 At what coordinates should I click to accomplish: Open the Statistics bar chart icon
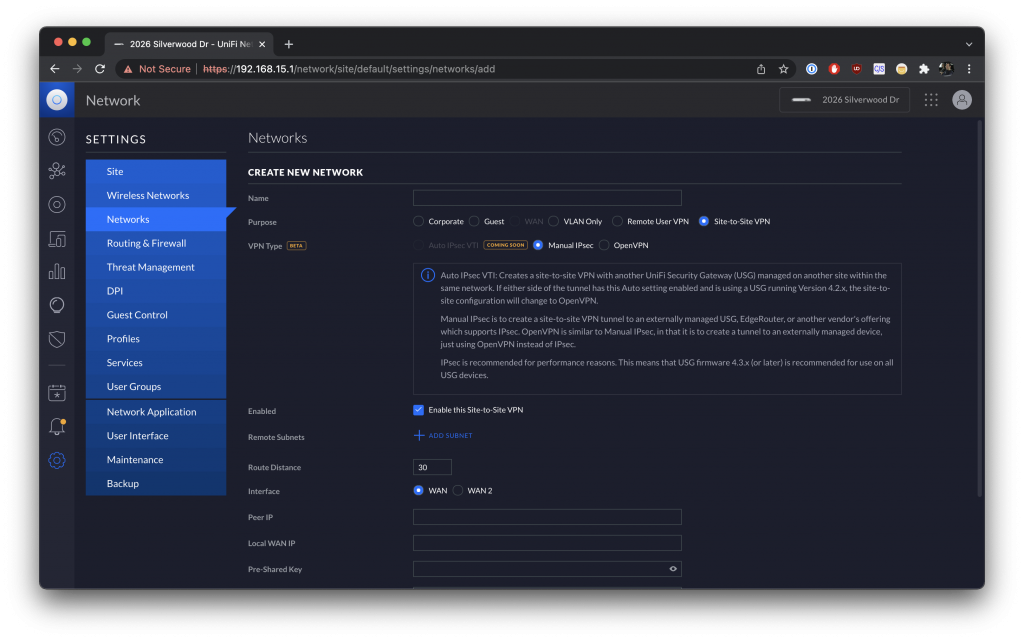pos(57,272)
